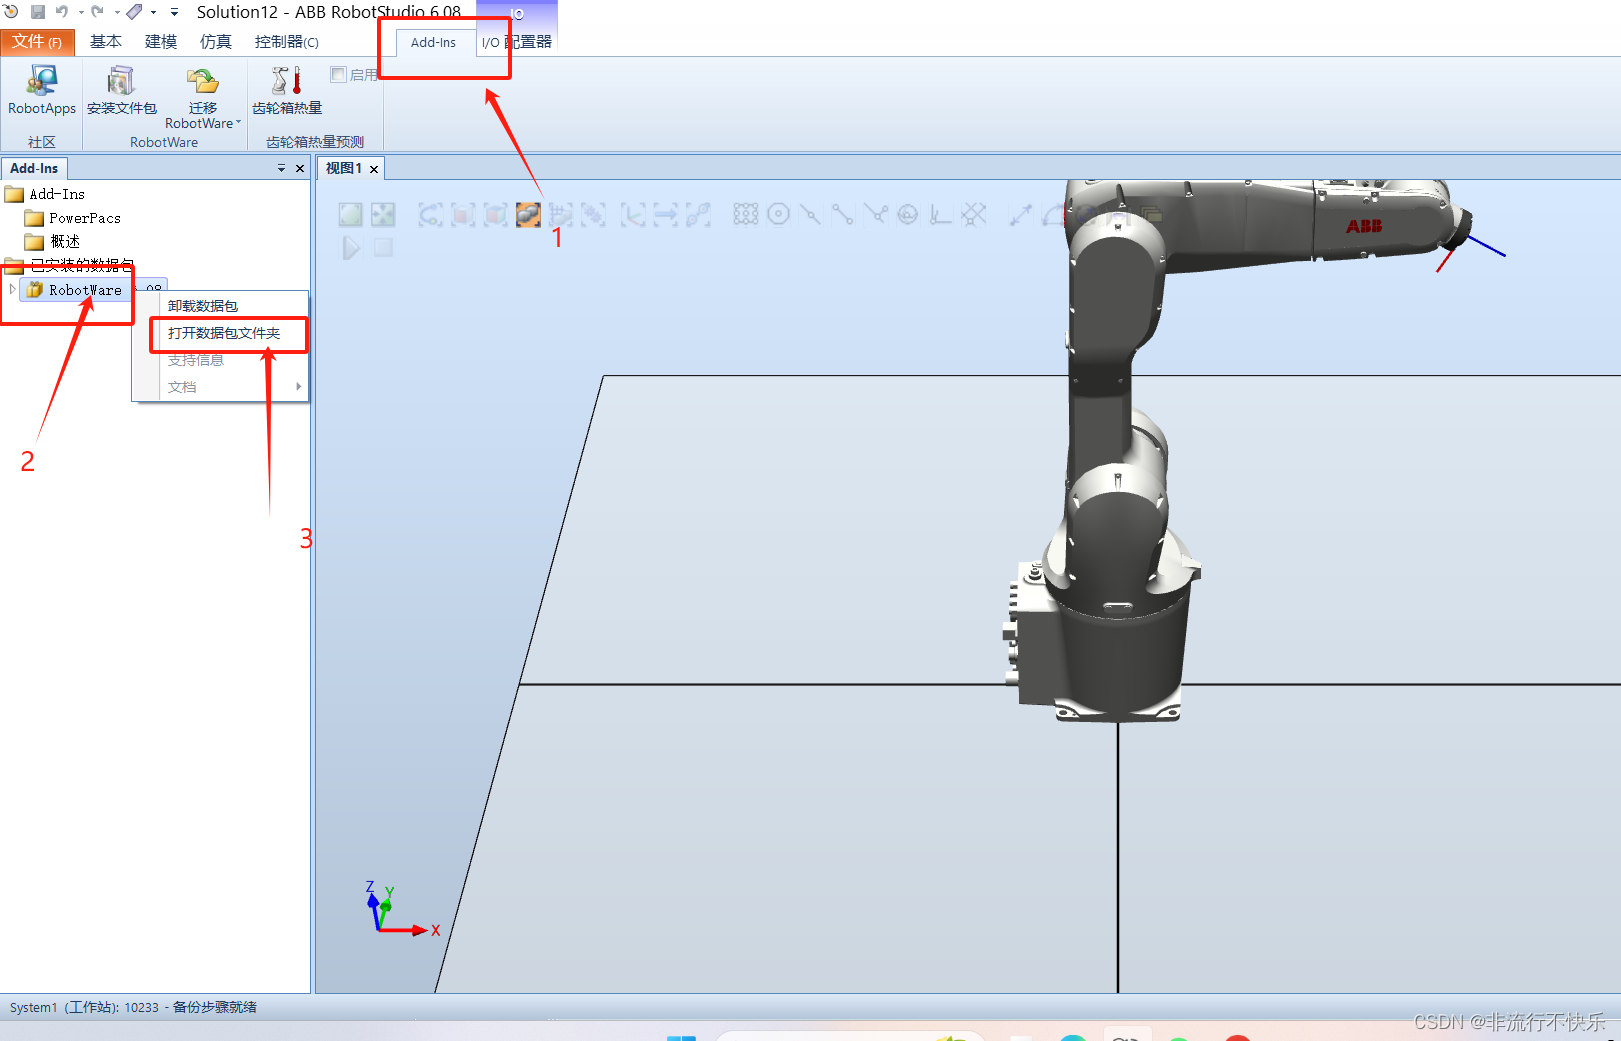Viewport: 1621px width, 1041px height.
Task: Click status bar text System1 备份步骤就绪
Action: pyautogui.click(x=133, y=1007)
